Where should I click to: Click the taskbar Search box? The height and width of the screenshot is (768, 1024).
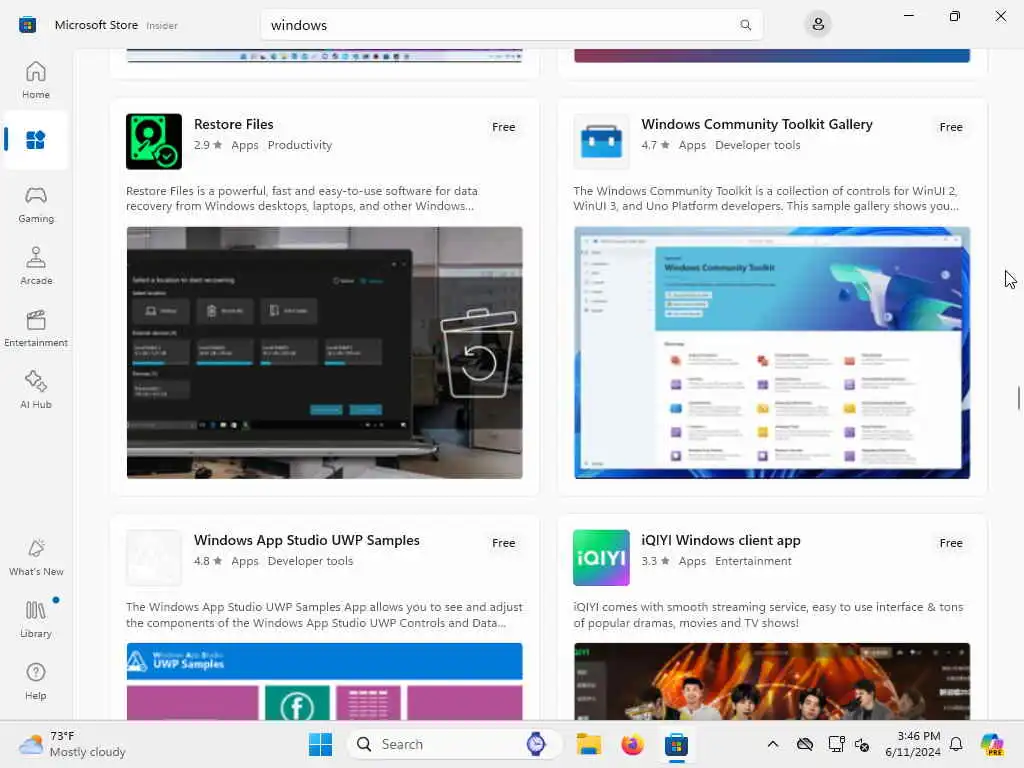pyautogui.click(x=455, y=744)
